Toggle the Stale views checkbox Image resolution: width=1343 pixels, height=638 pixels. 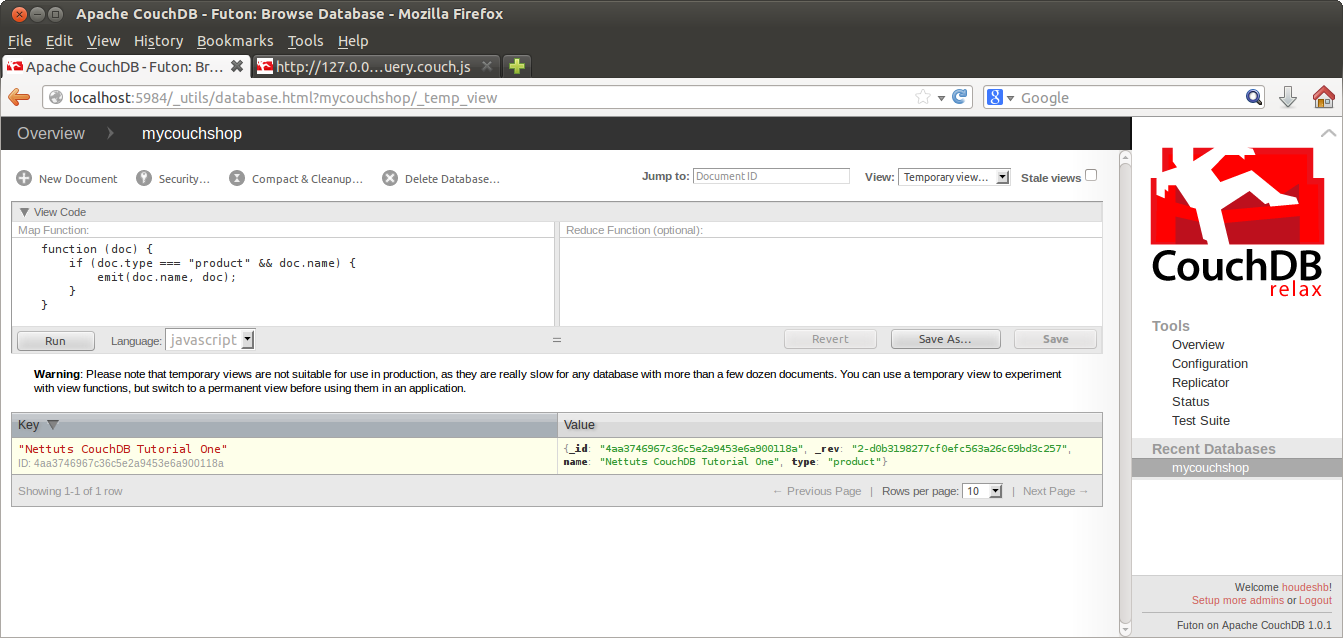pos(1091,175)
